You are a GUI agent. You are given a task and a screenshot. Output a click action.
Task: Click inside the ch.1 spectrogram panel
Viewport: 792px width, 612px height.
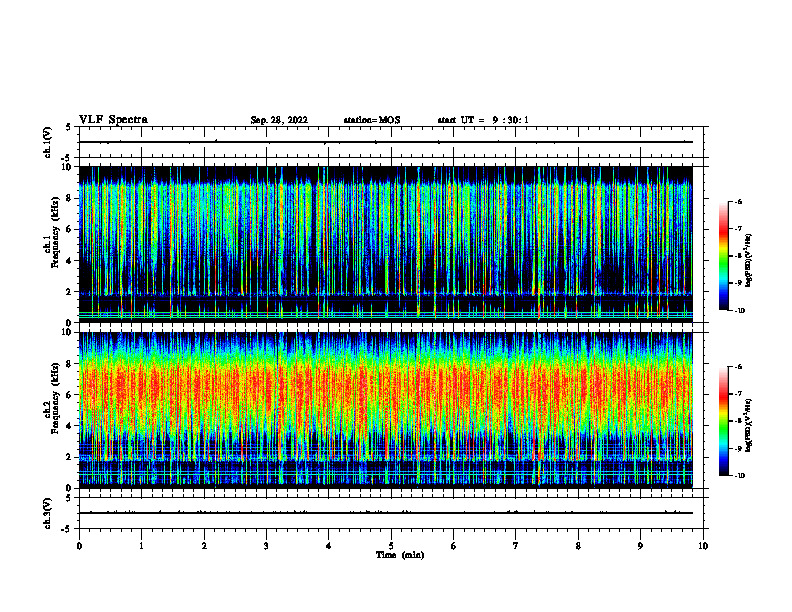click(x=385, y=244)
